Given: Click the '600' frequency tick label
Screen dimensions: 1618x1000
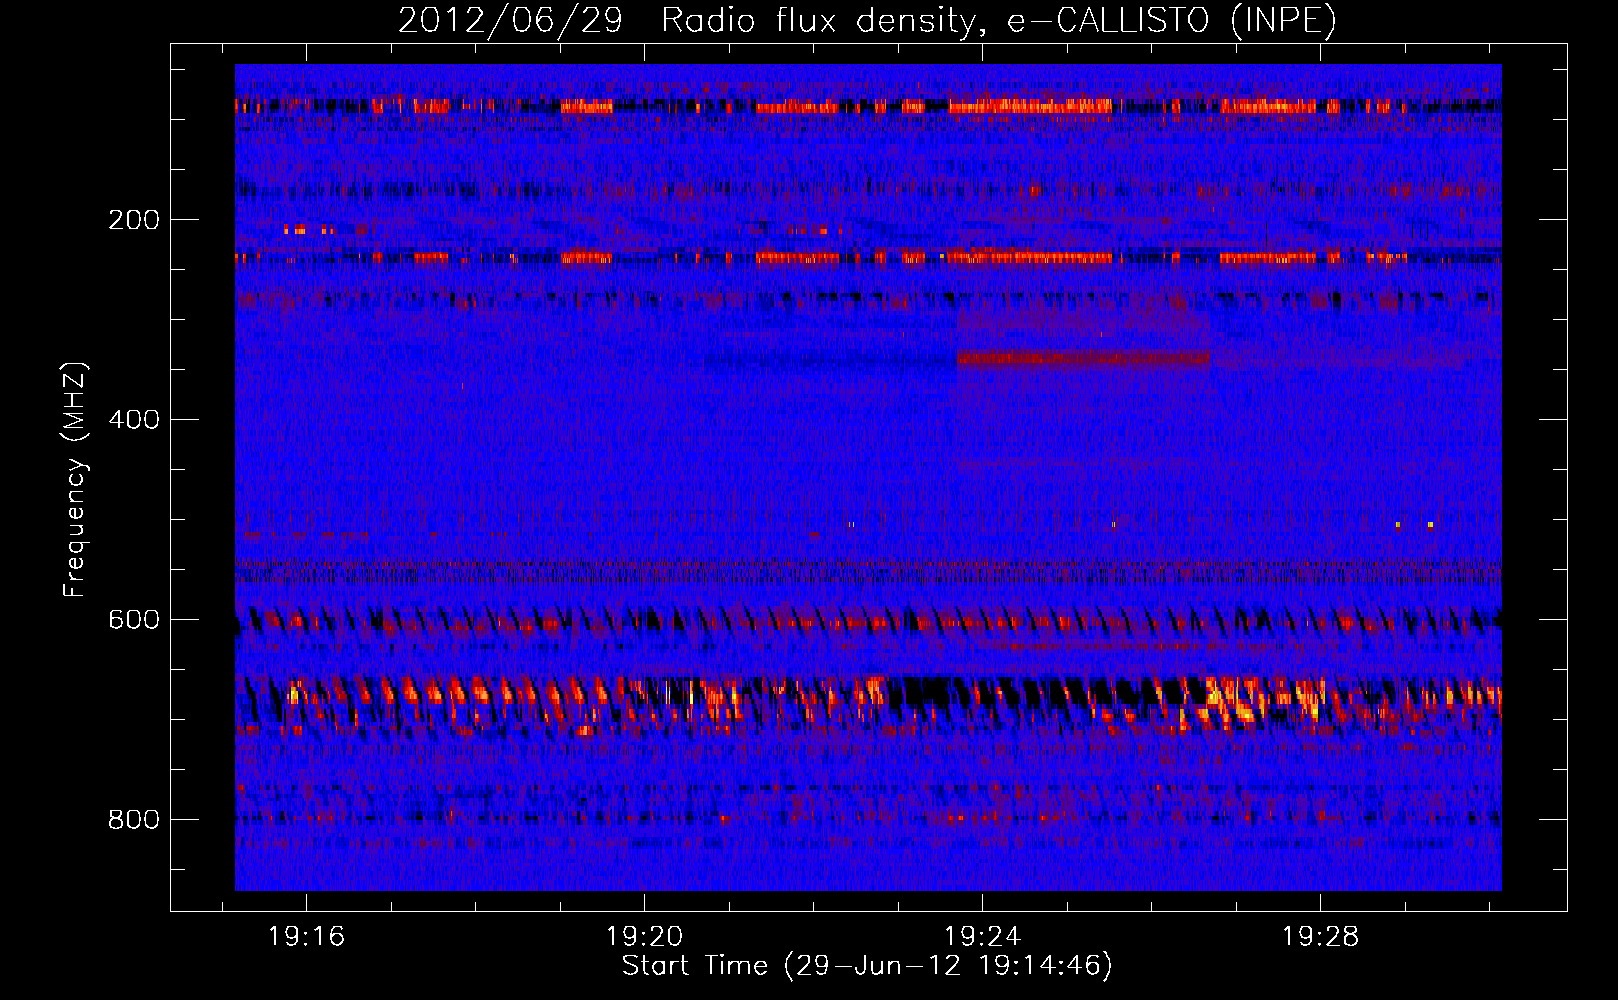Looking at the screenshot, I should [x=134, y=620].
